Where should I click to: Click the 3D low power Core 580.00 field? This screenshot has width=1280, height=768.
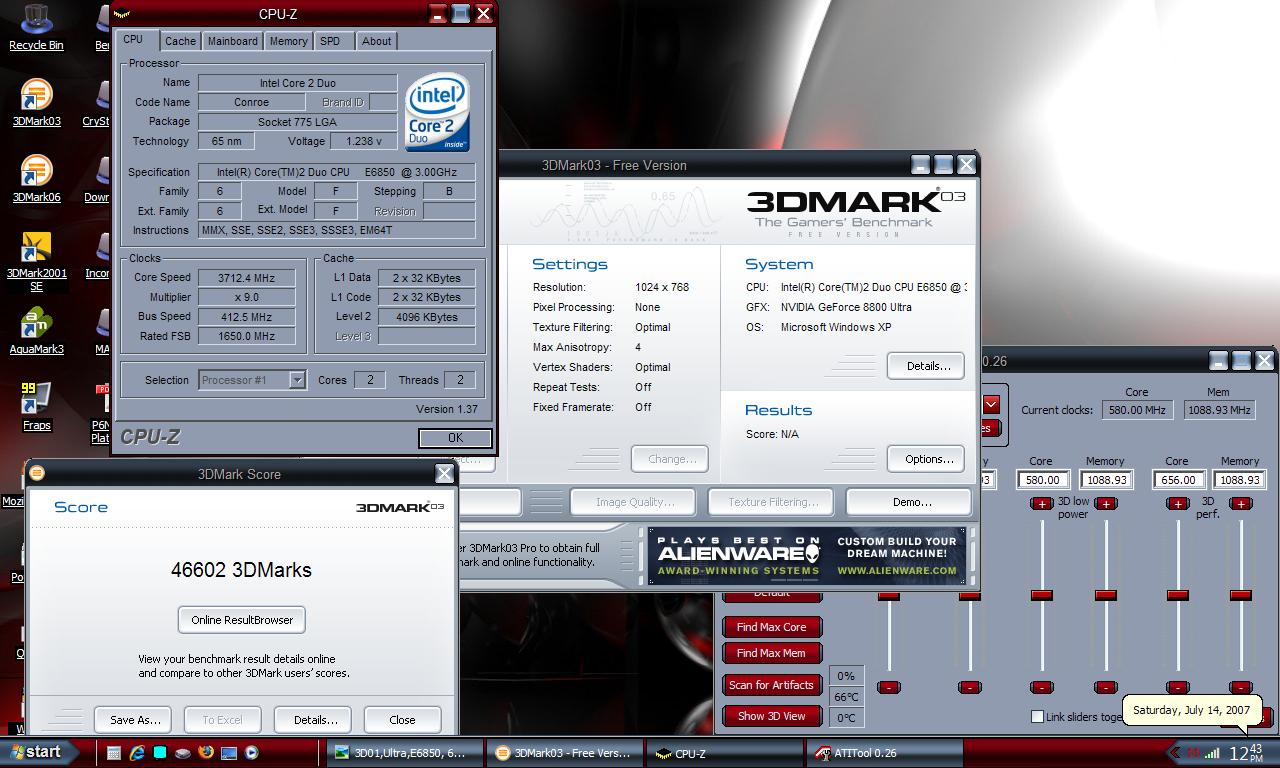(1042, 480)
